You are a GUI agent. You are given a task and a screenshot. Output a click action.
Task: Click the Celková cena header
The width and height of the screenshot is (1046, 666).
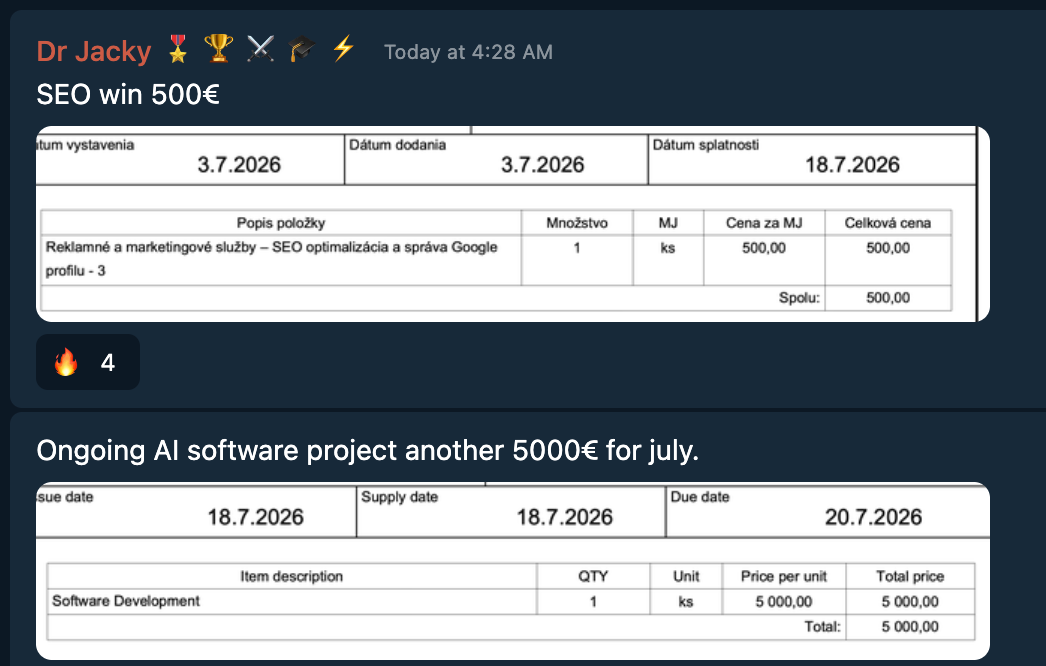point(888,223)
